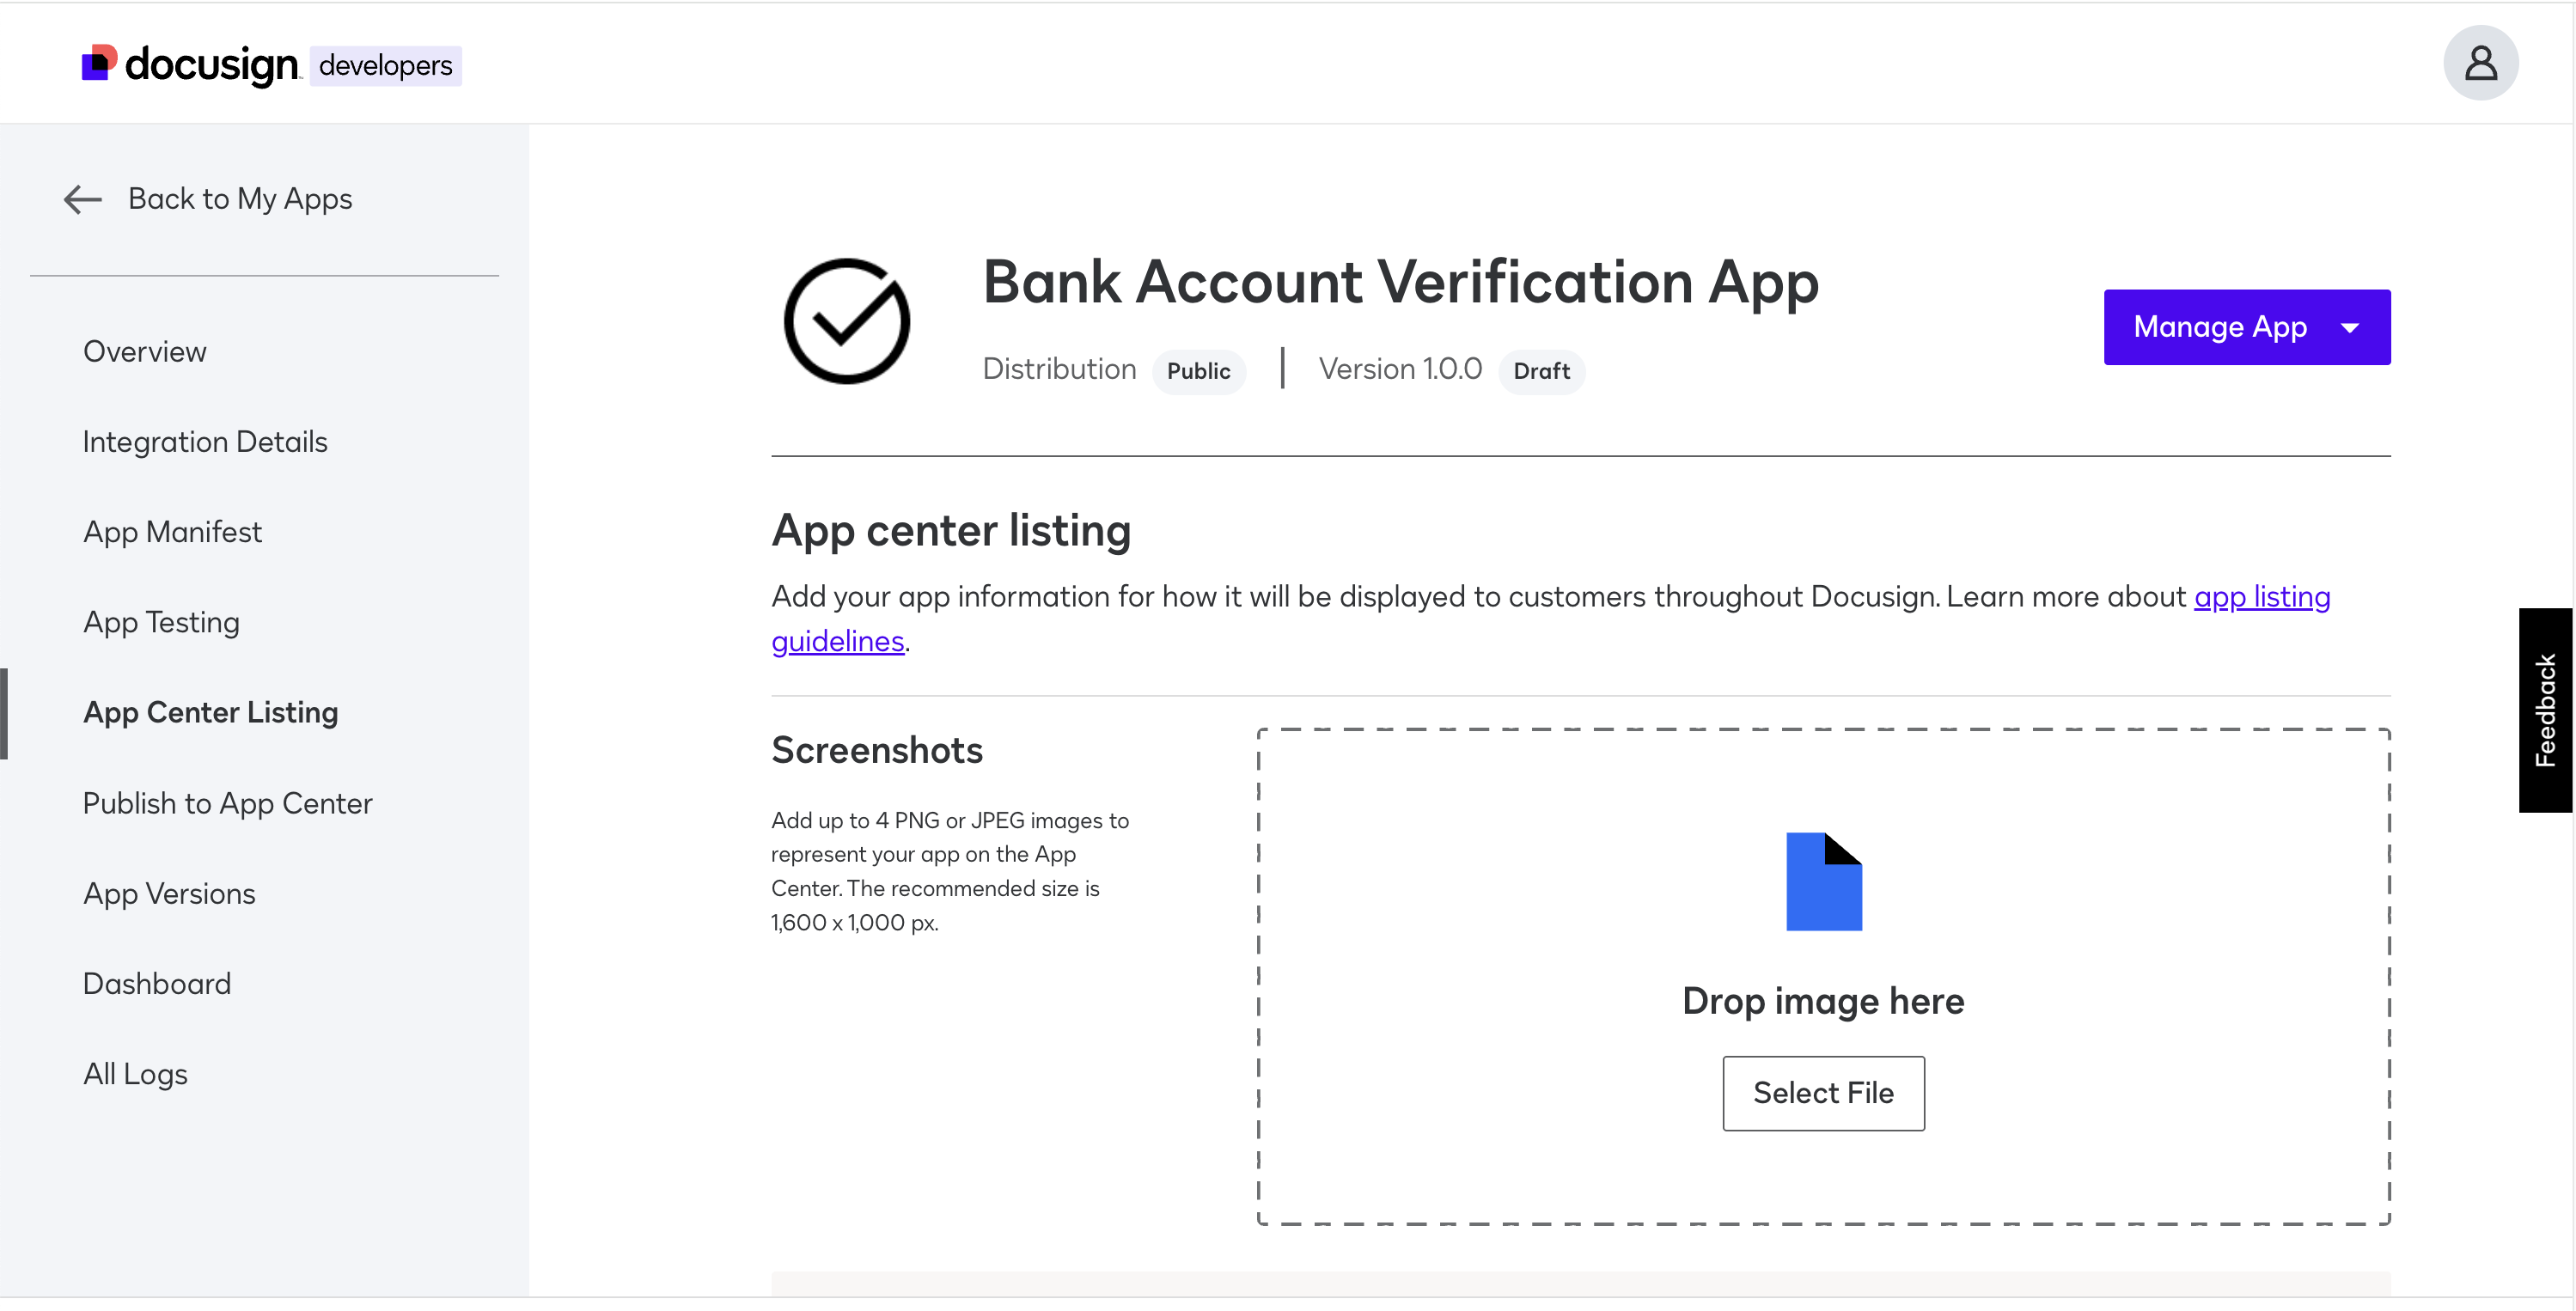Open All Logs page

coord(135,1073)
